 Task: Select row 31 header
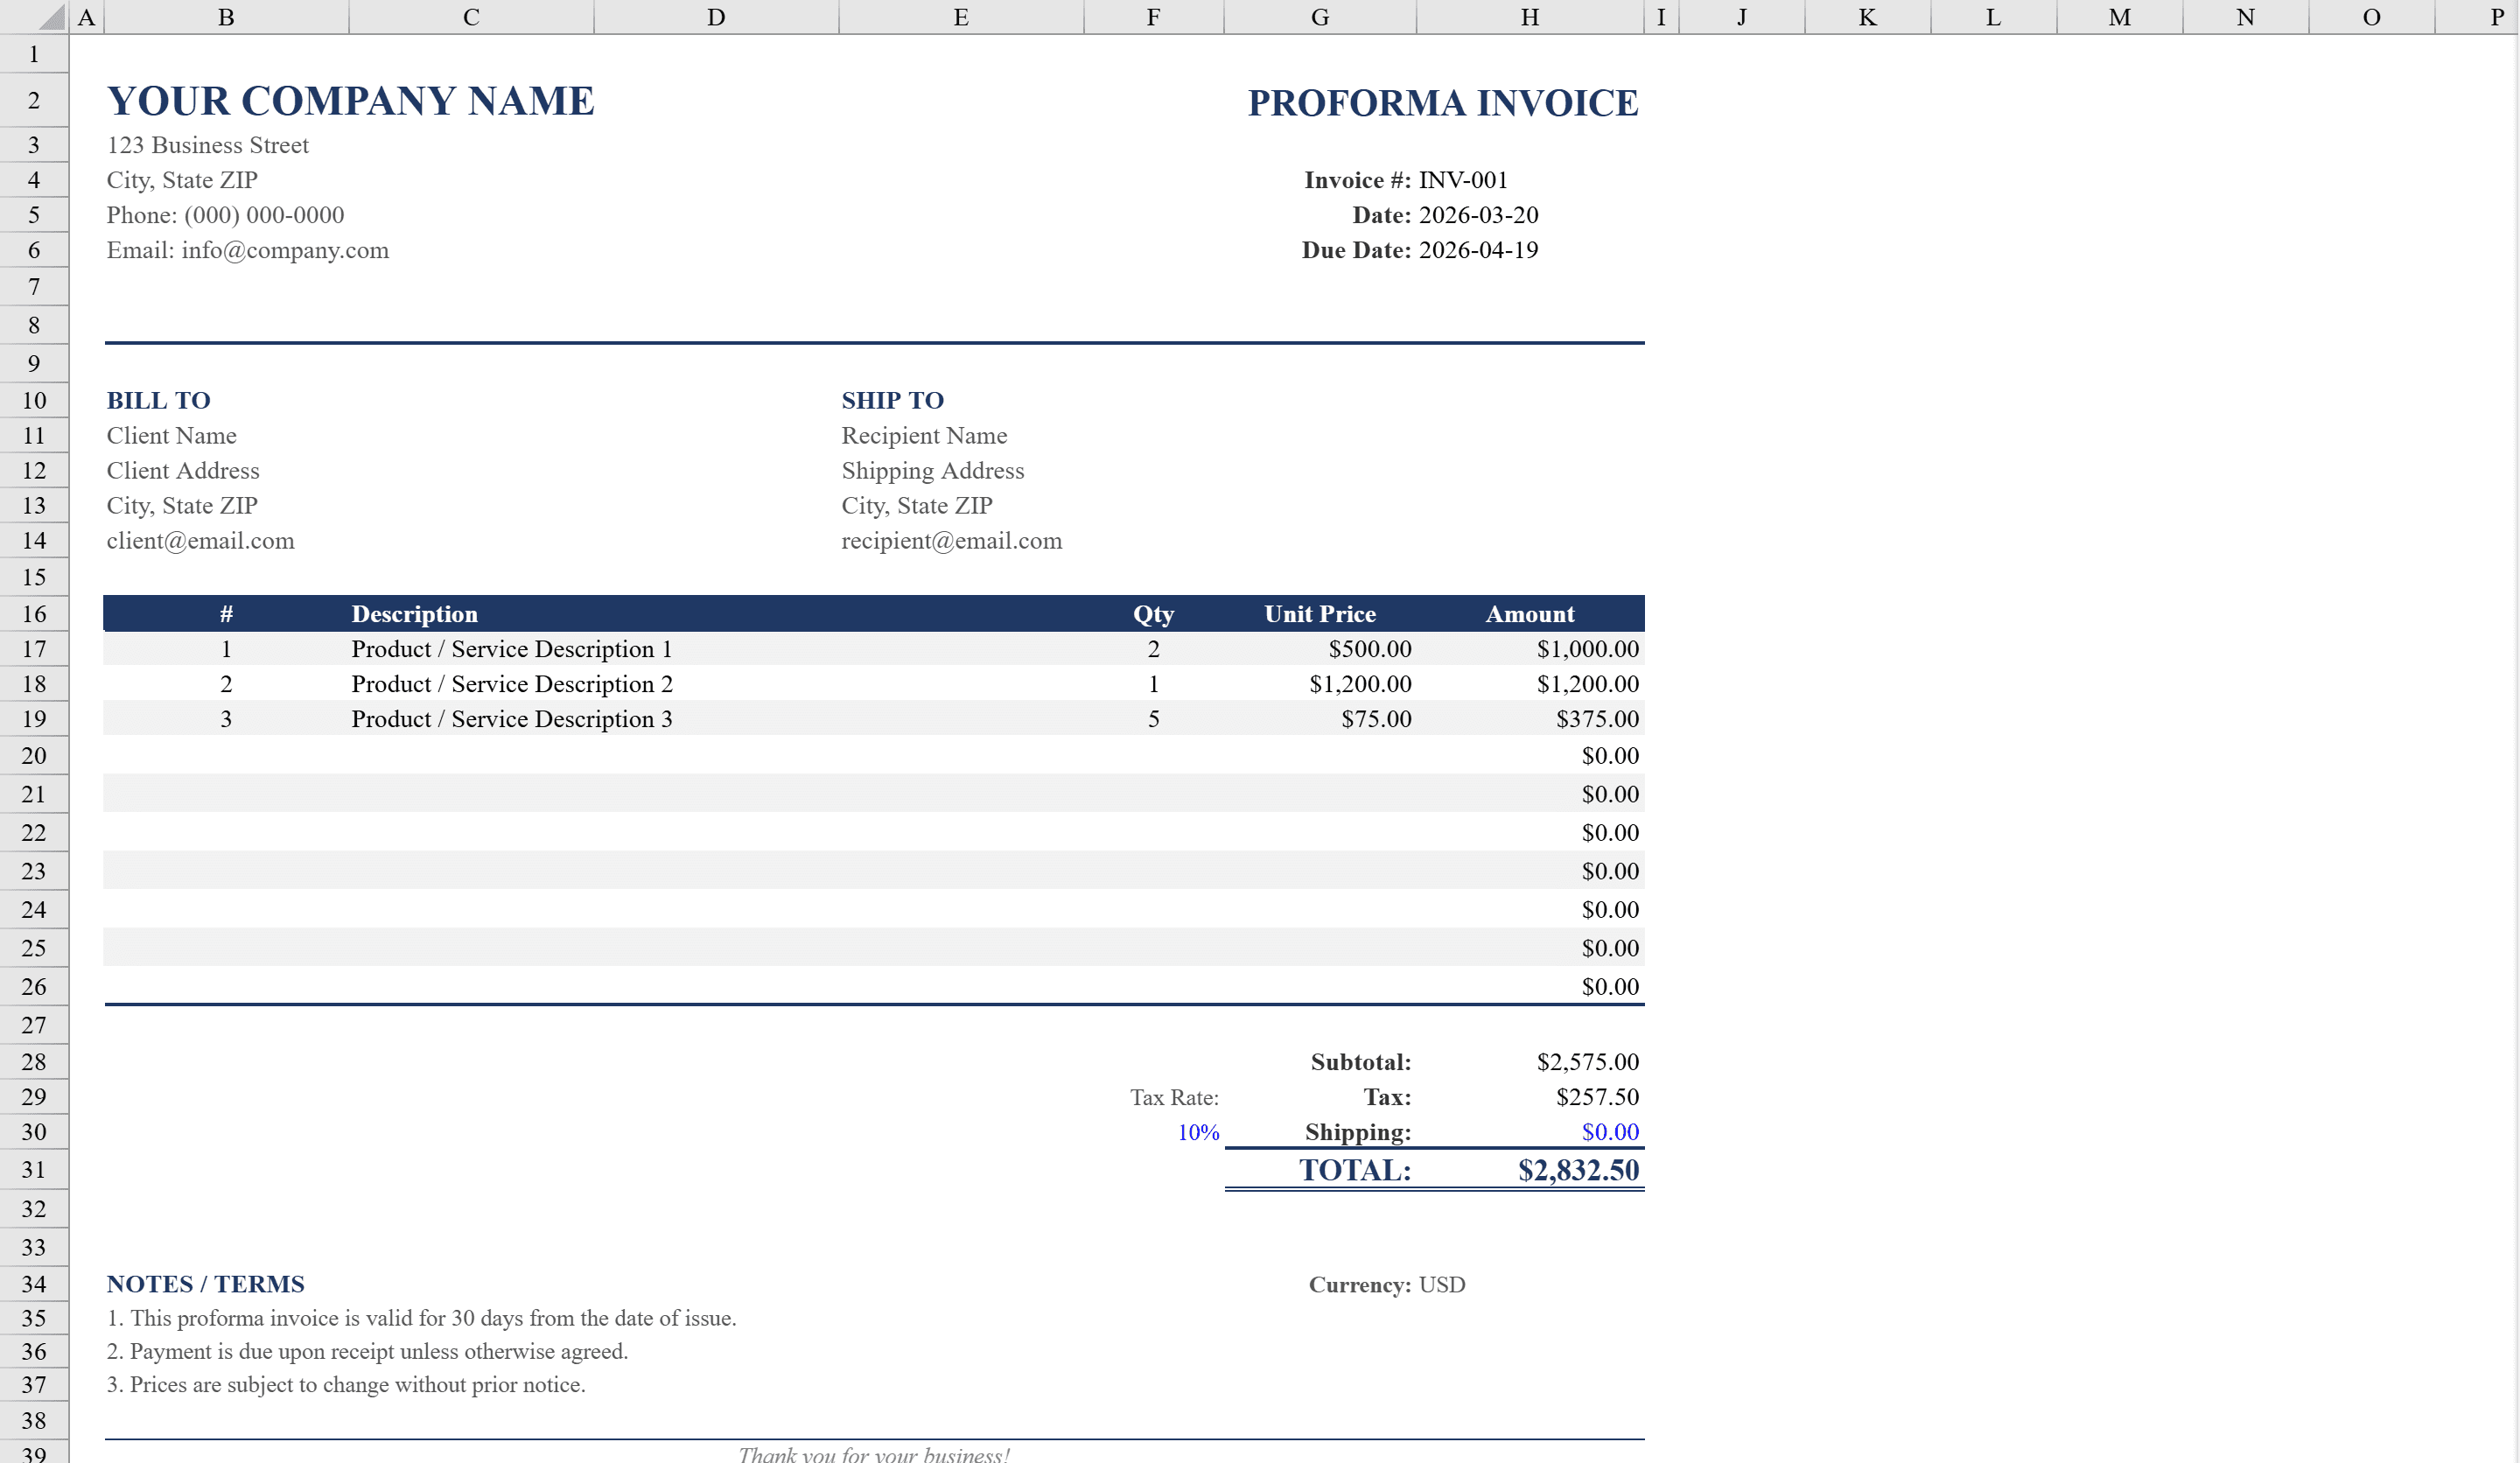34,1170
